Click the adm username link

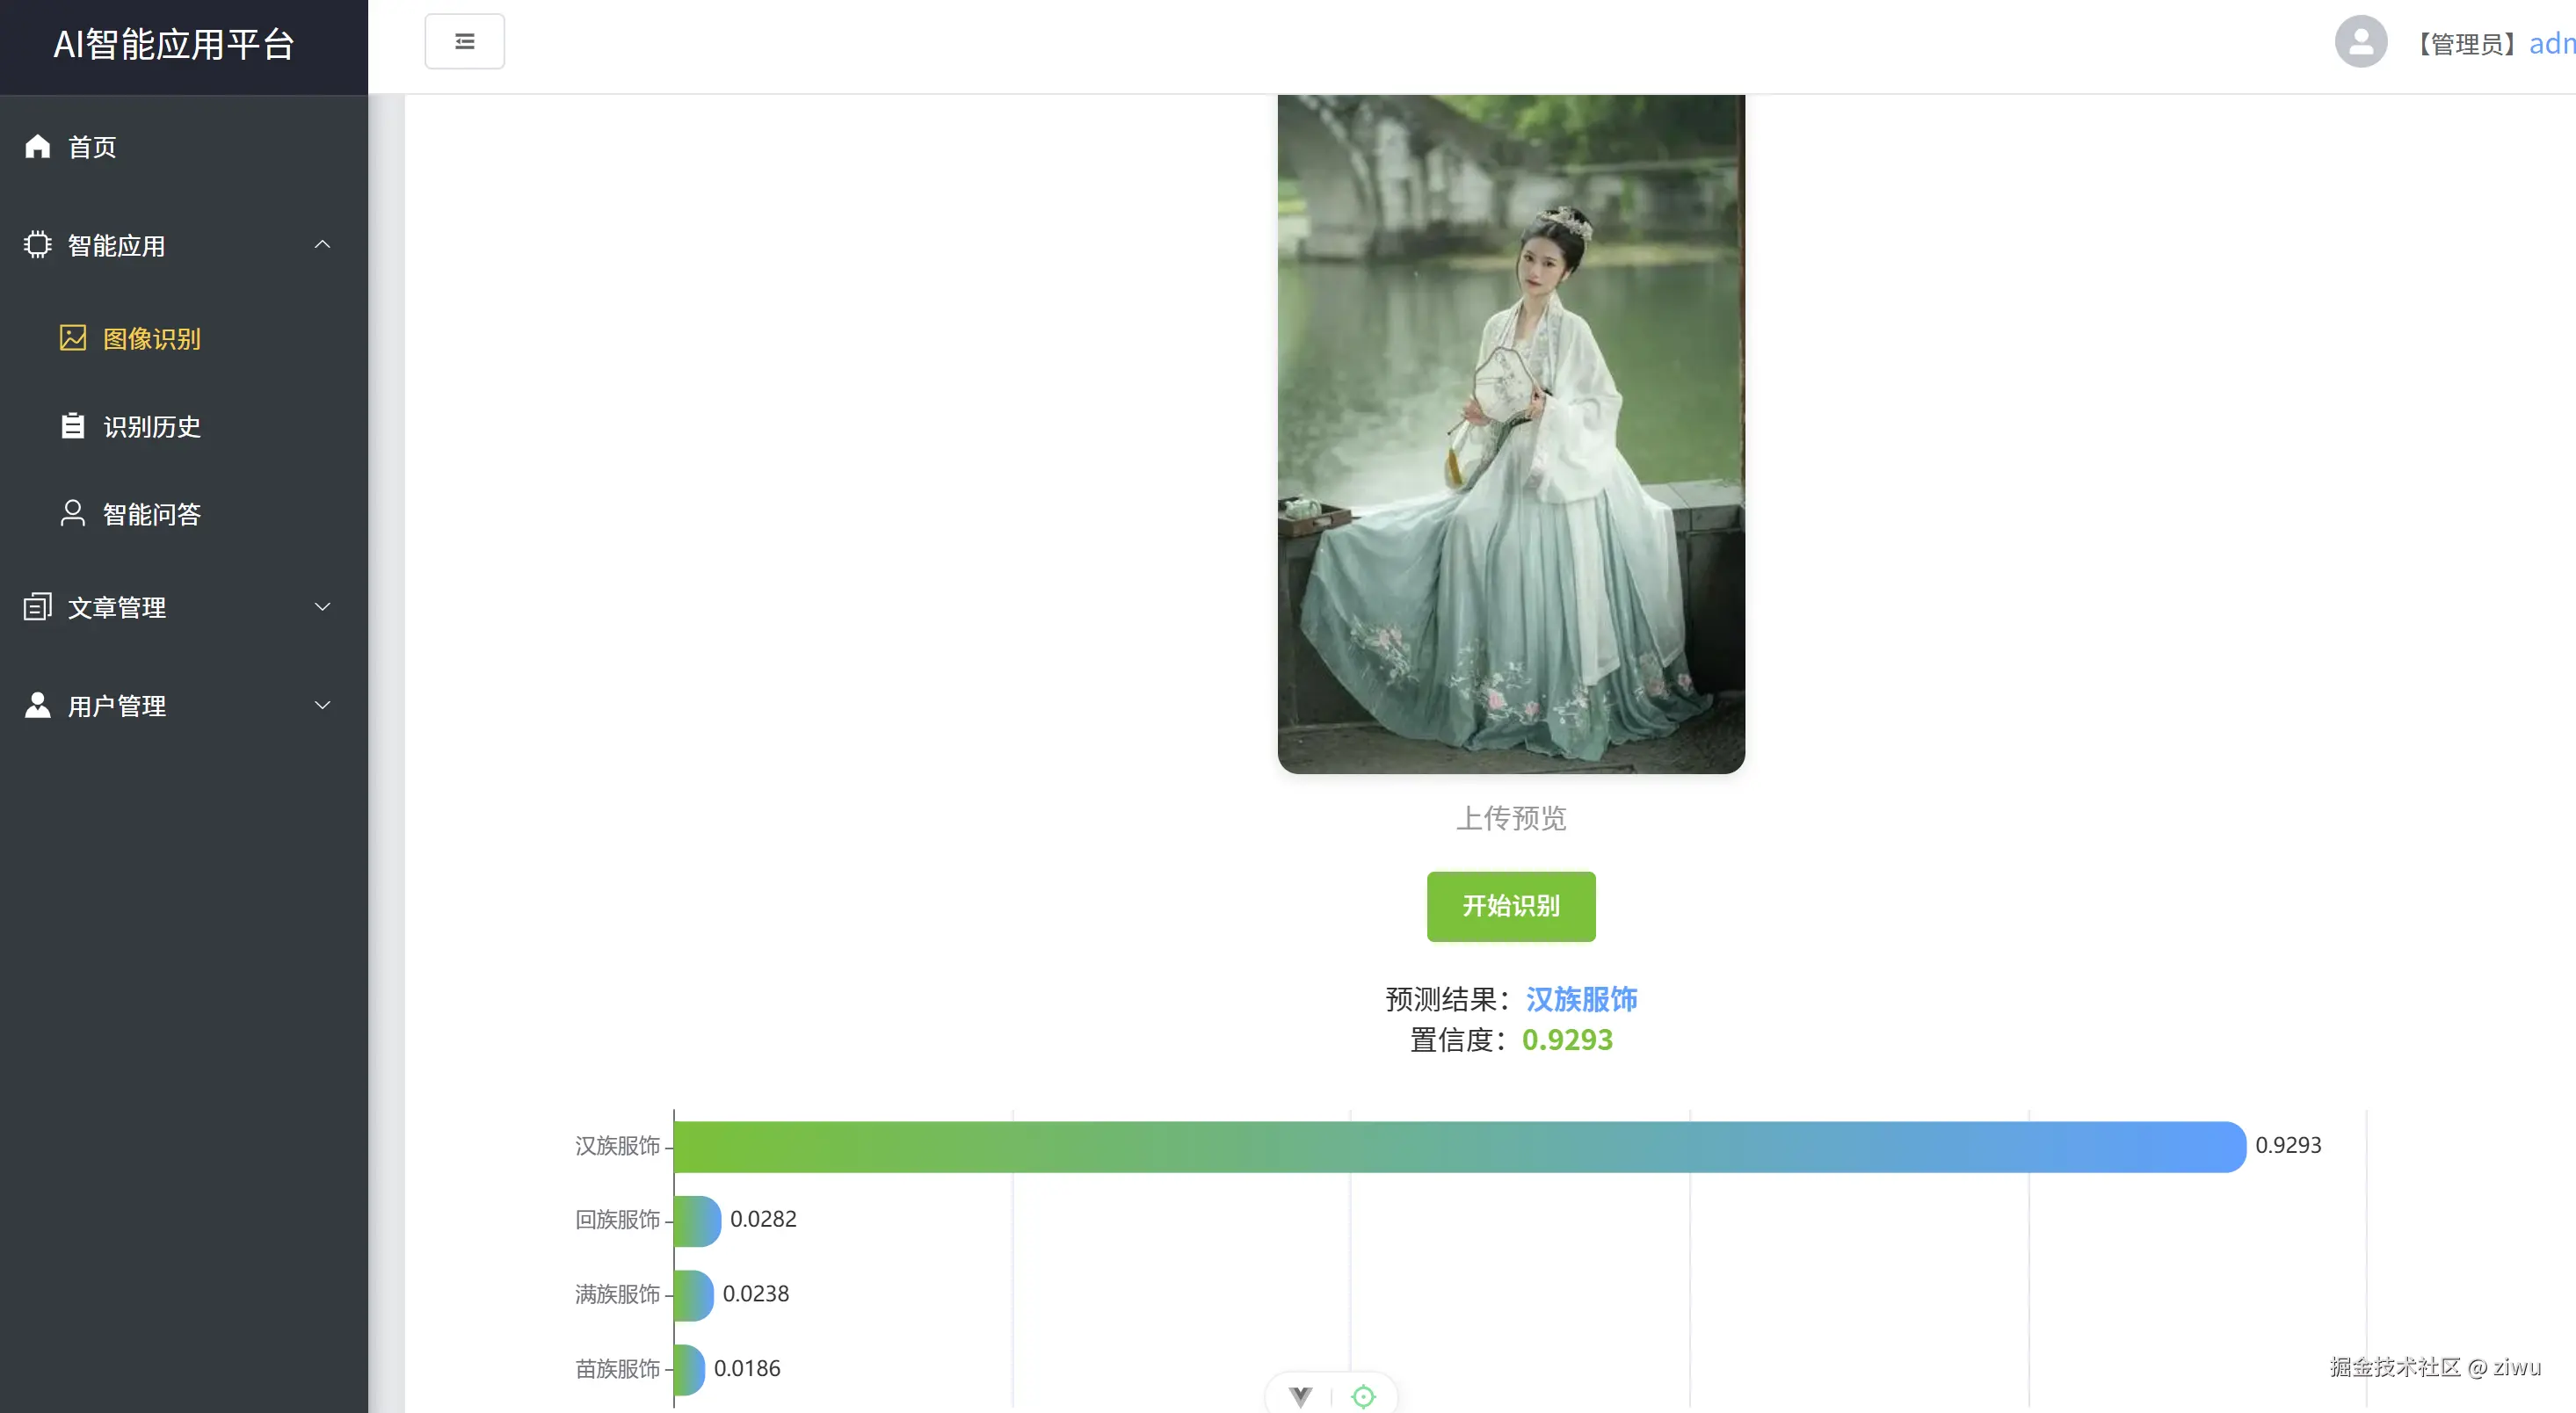(2551, 44)
